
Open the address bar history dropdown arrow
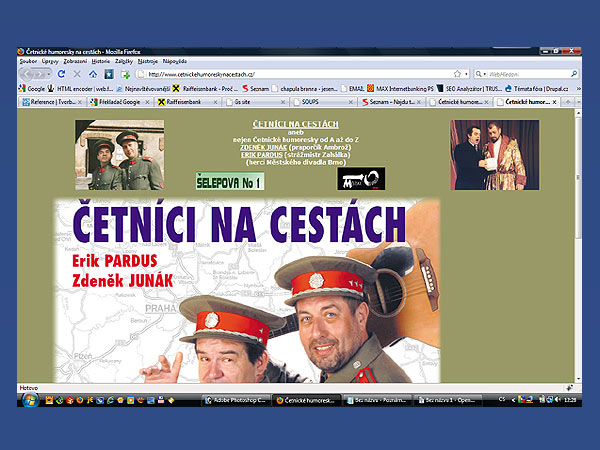tap(466, 74)
